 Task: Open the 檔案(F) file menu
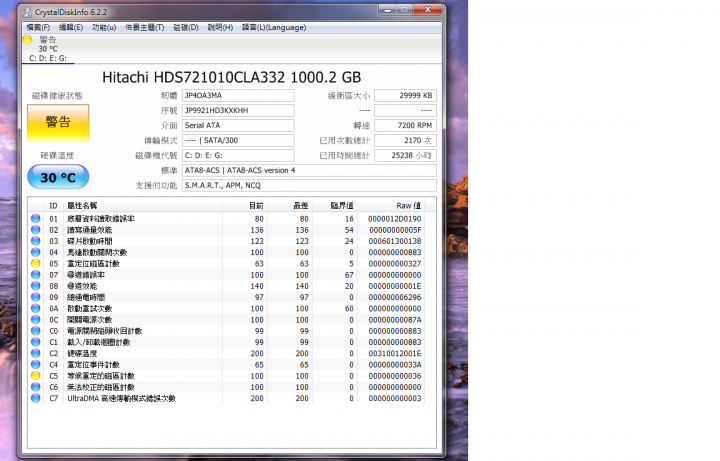click(38, 28)
